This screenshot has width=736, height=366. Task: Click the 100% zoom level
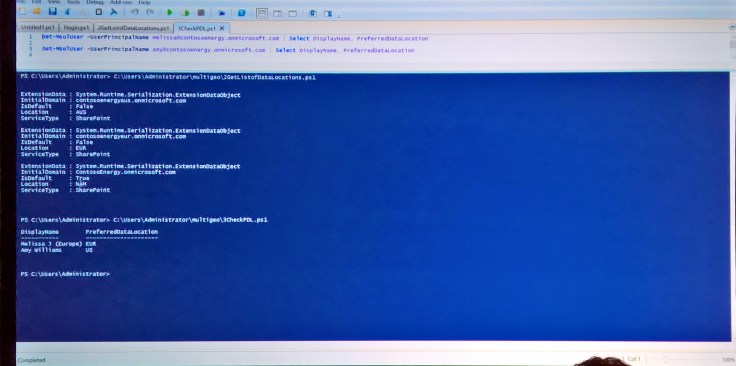coord(728,359)
